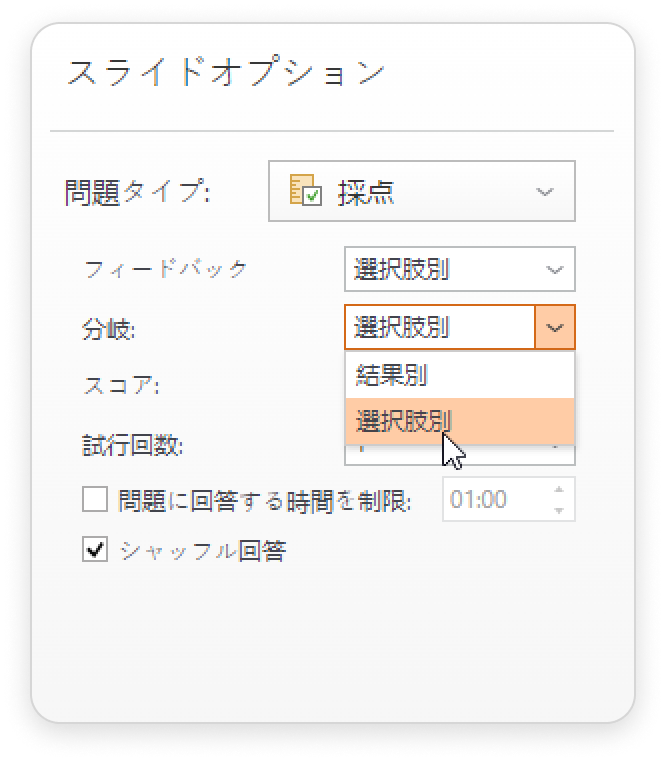Click the スライドオプション panel heading

pos(226,71)
